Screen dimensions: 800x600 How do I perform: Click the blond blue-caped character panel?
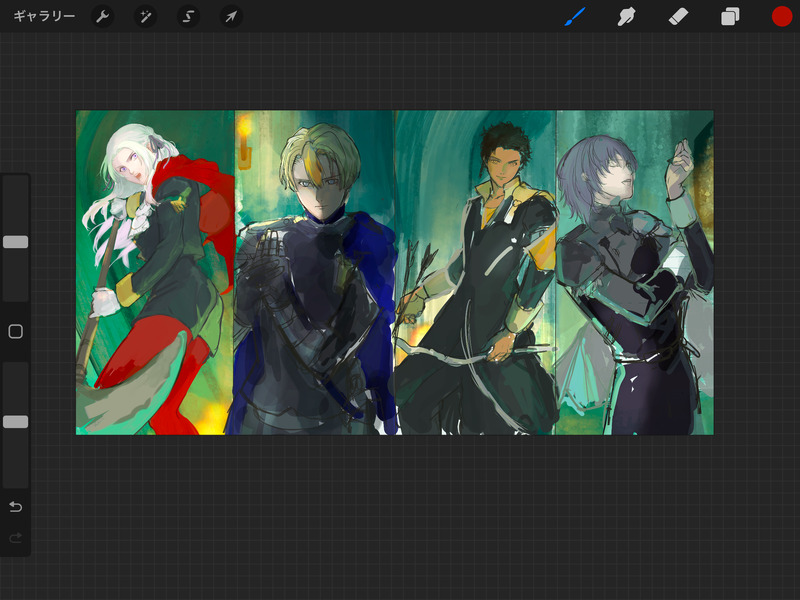click(315, 272)
